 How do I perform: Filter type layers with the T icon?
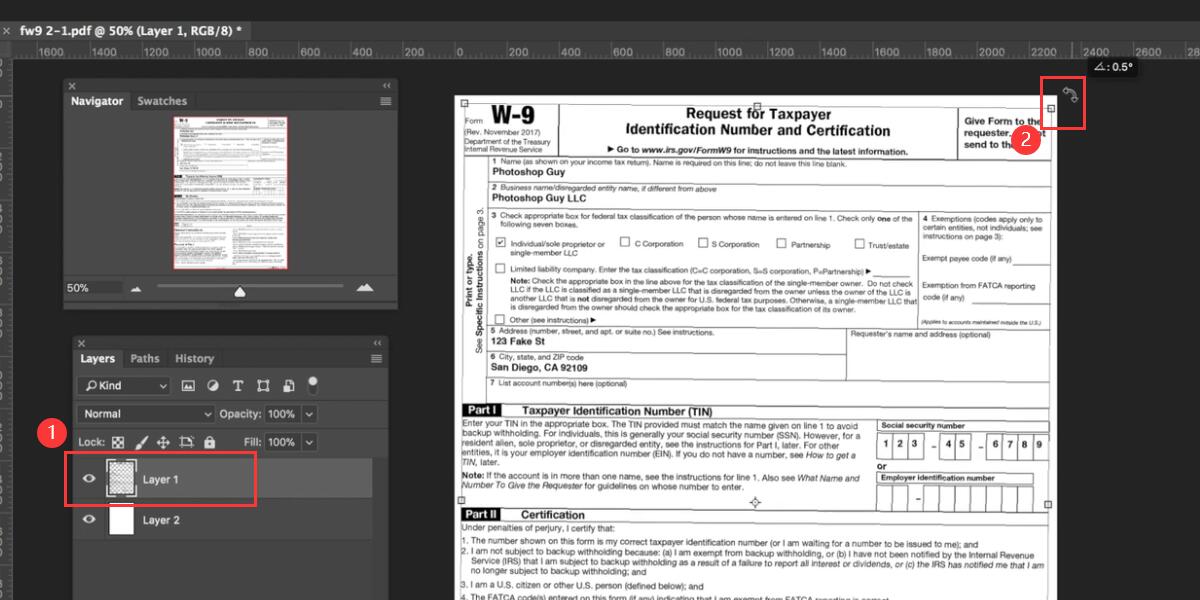click(238, 386)
